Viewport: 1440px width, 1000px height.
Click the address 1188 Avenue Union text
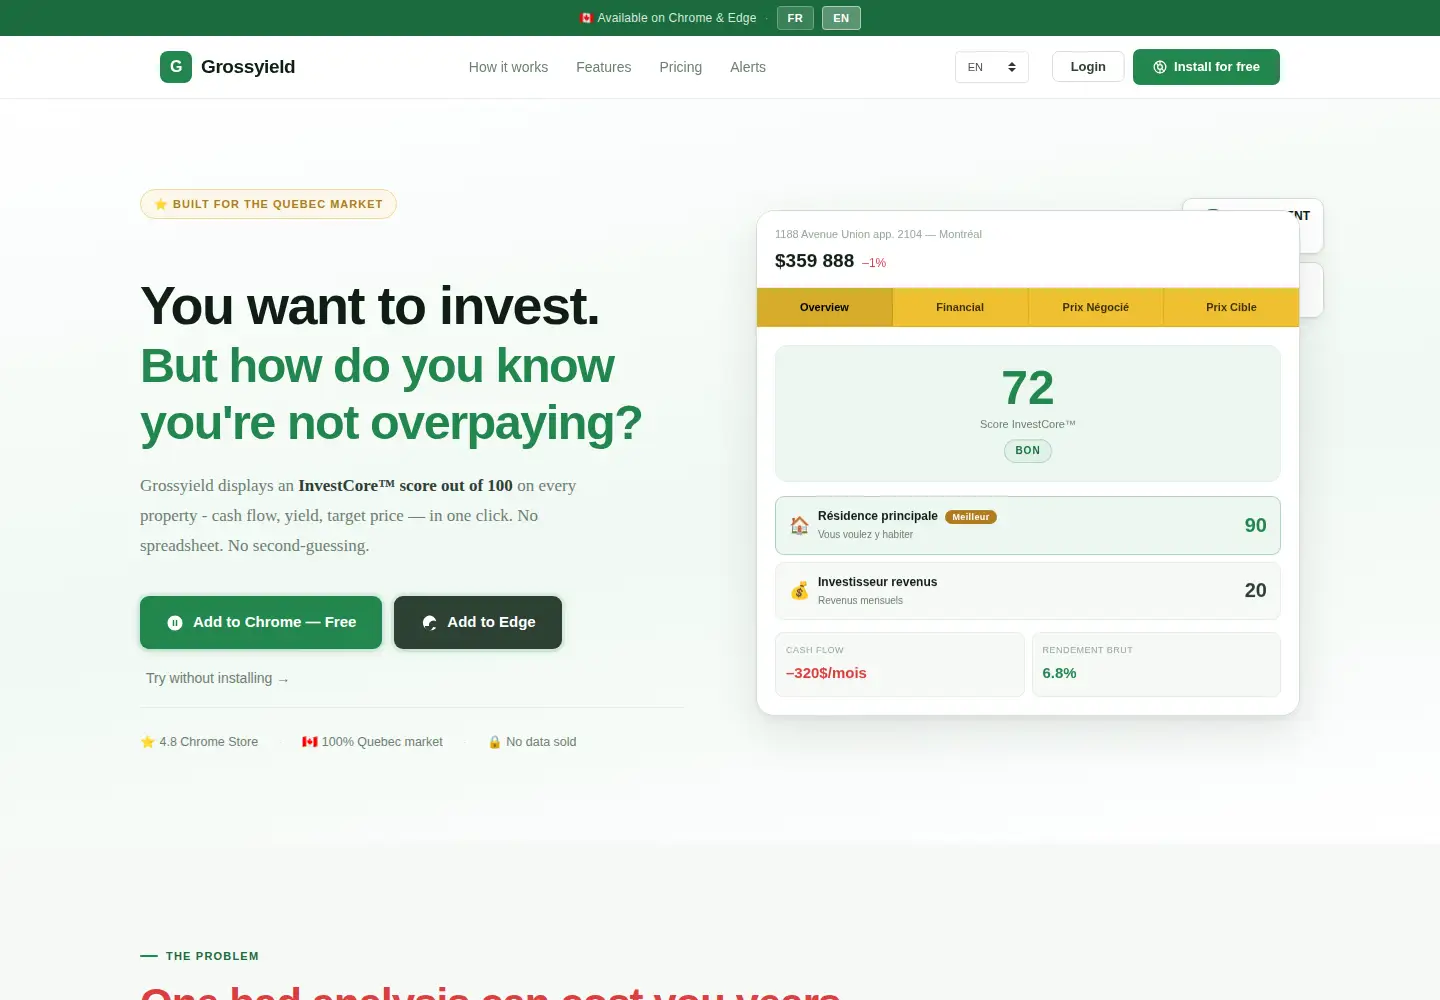(x=878, y=234)
